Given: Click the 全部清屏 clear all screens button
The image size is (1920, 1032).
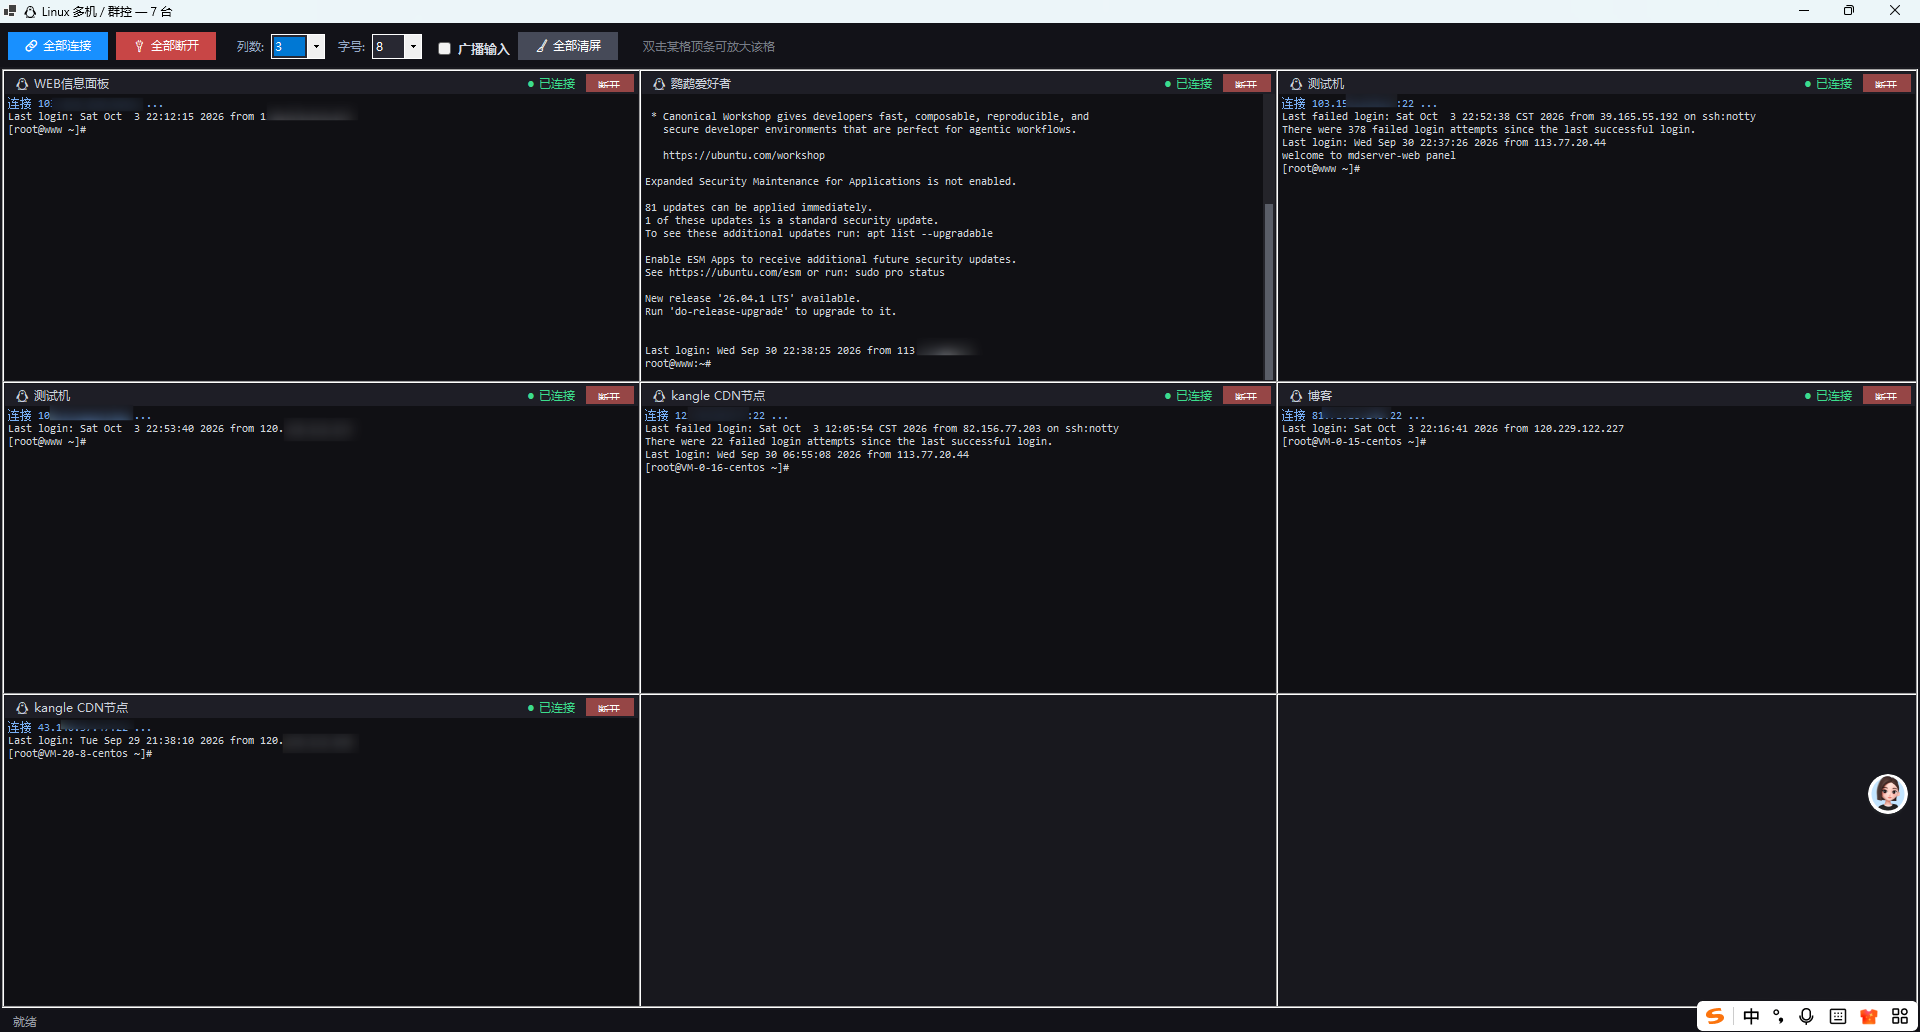Looking at the screenshot, I should (x=568, y=46).
